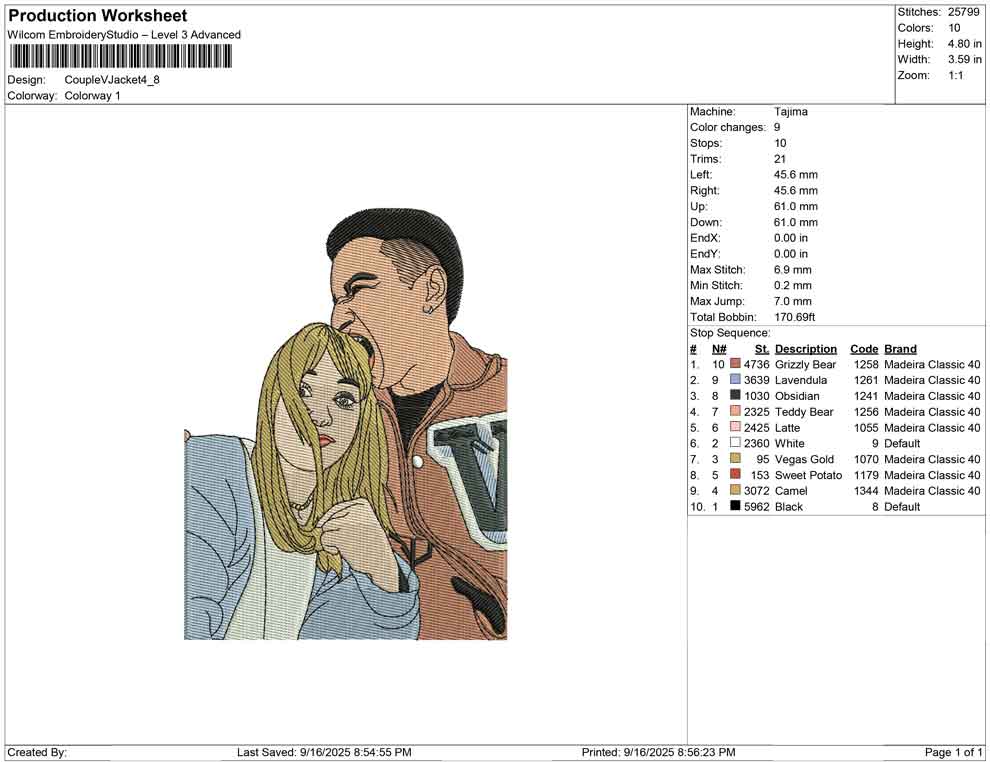Image resolution: width=990 pixels, height=762 pixels.
Task: Pick the Camel thread swatch
Action: [x=735, y=491]
